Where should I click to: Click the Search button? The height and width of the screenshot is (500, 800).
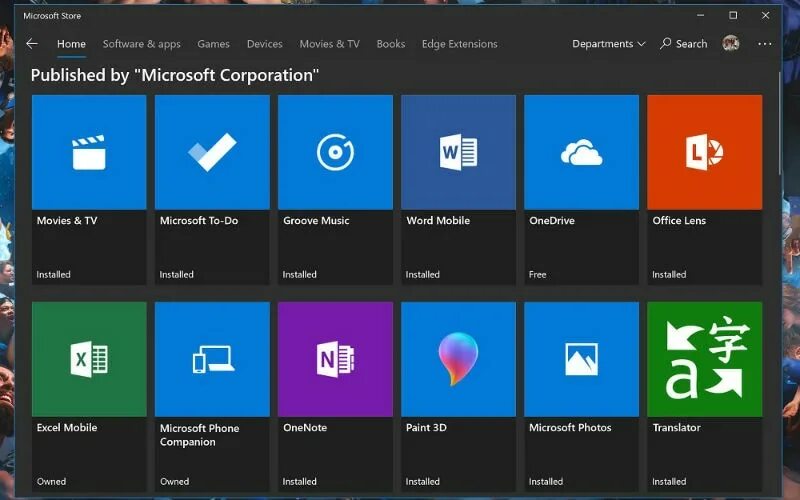coord(684,44)
